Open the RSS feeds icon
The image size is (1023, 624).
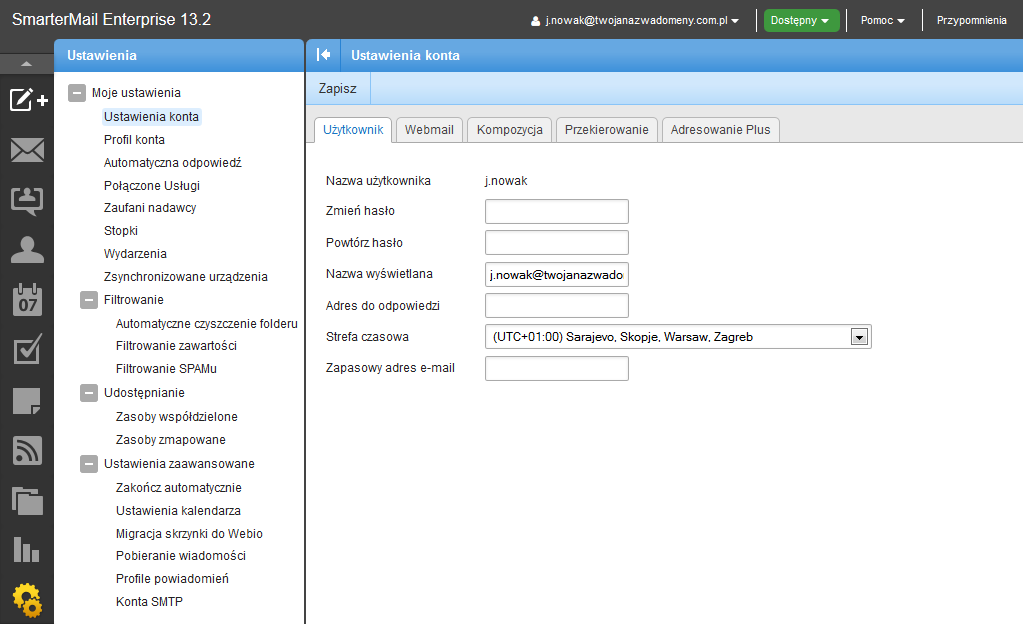click(27, 450)
